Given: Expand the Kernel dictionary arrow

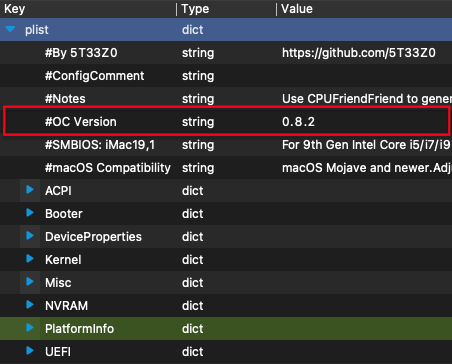Looking at the screenshot, I should point(30,259).
